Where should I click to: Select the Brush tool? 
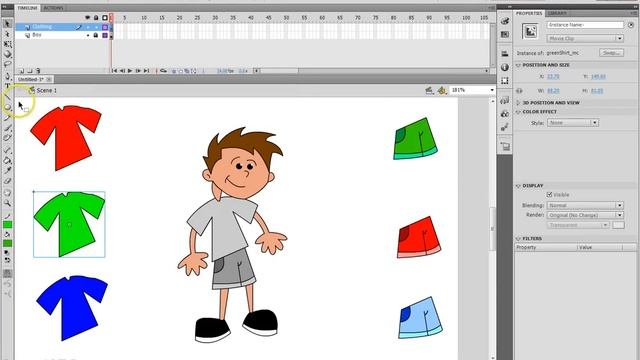click(x=7, y=128)
